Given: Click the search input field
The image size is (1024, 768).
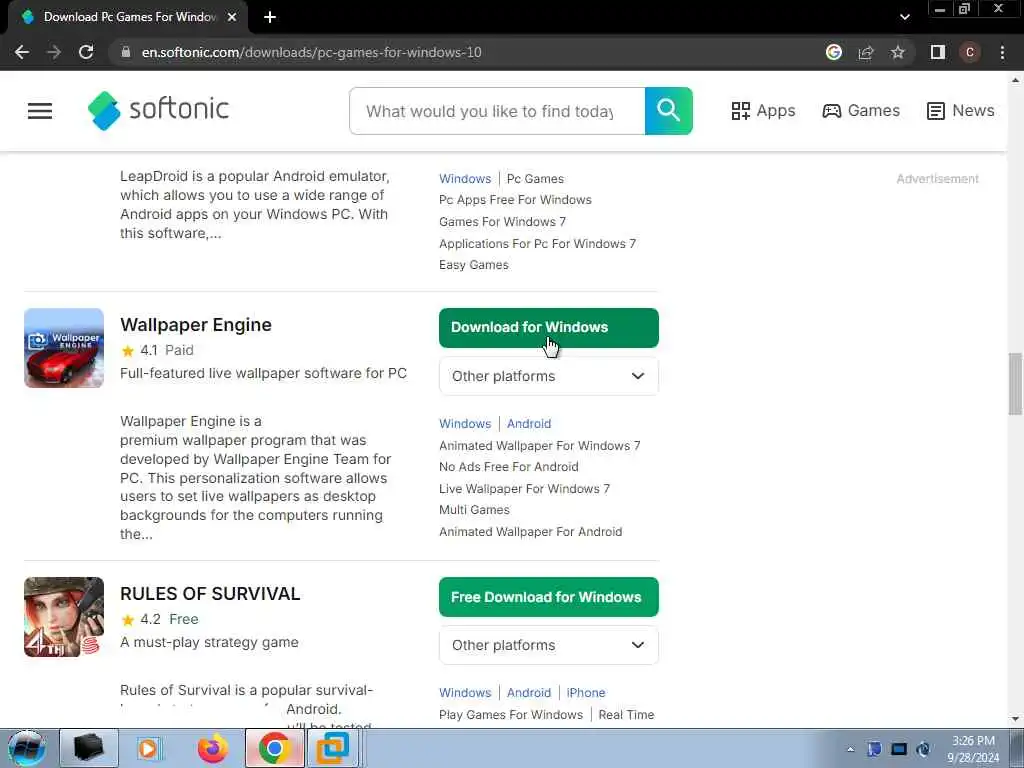Looking at the screenshot, I should pos(497,111).
